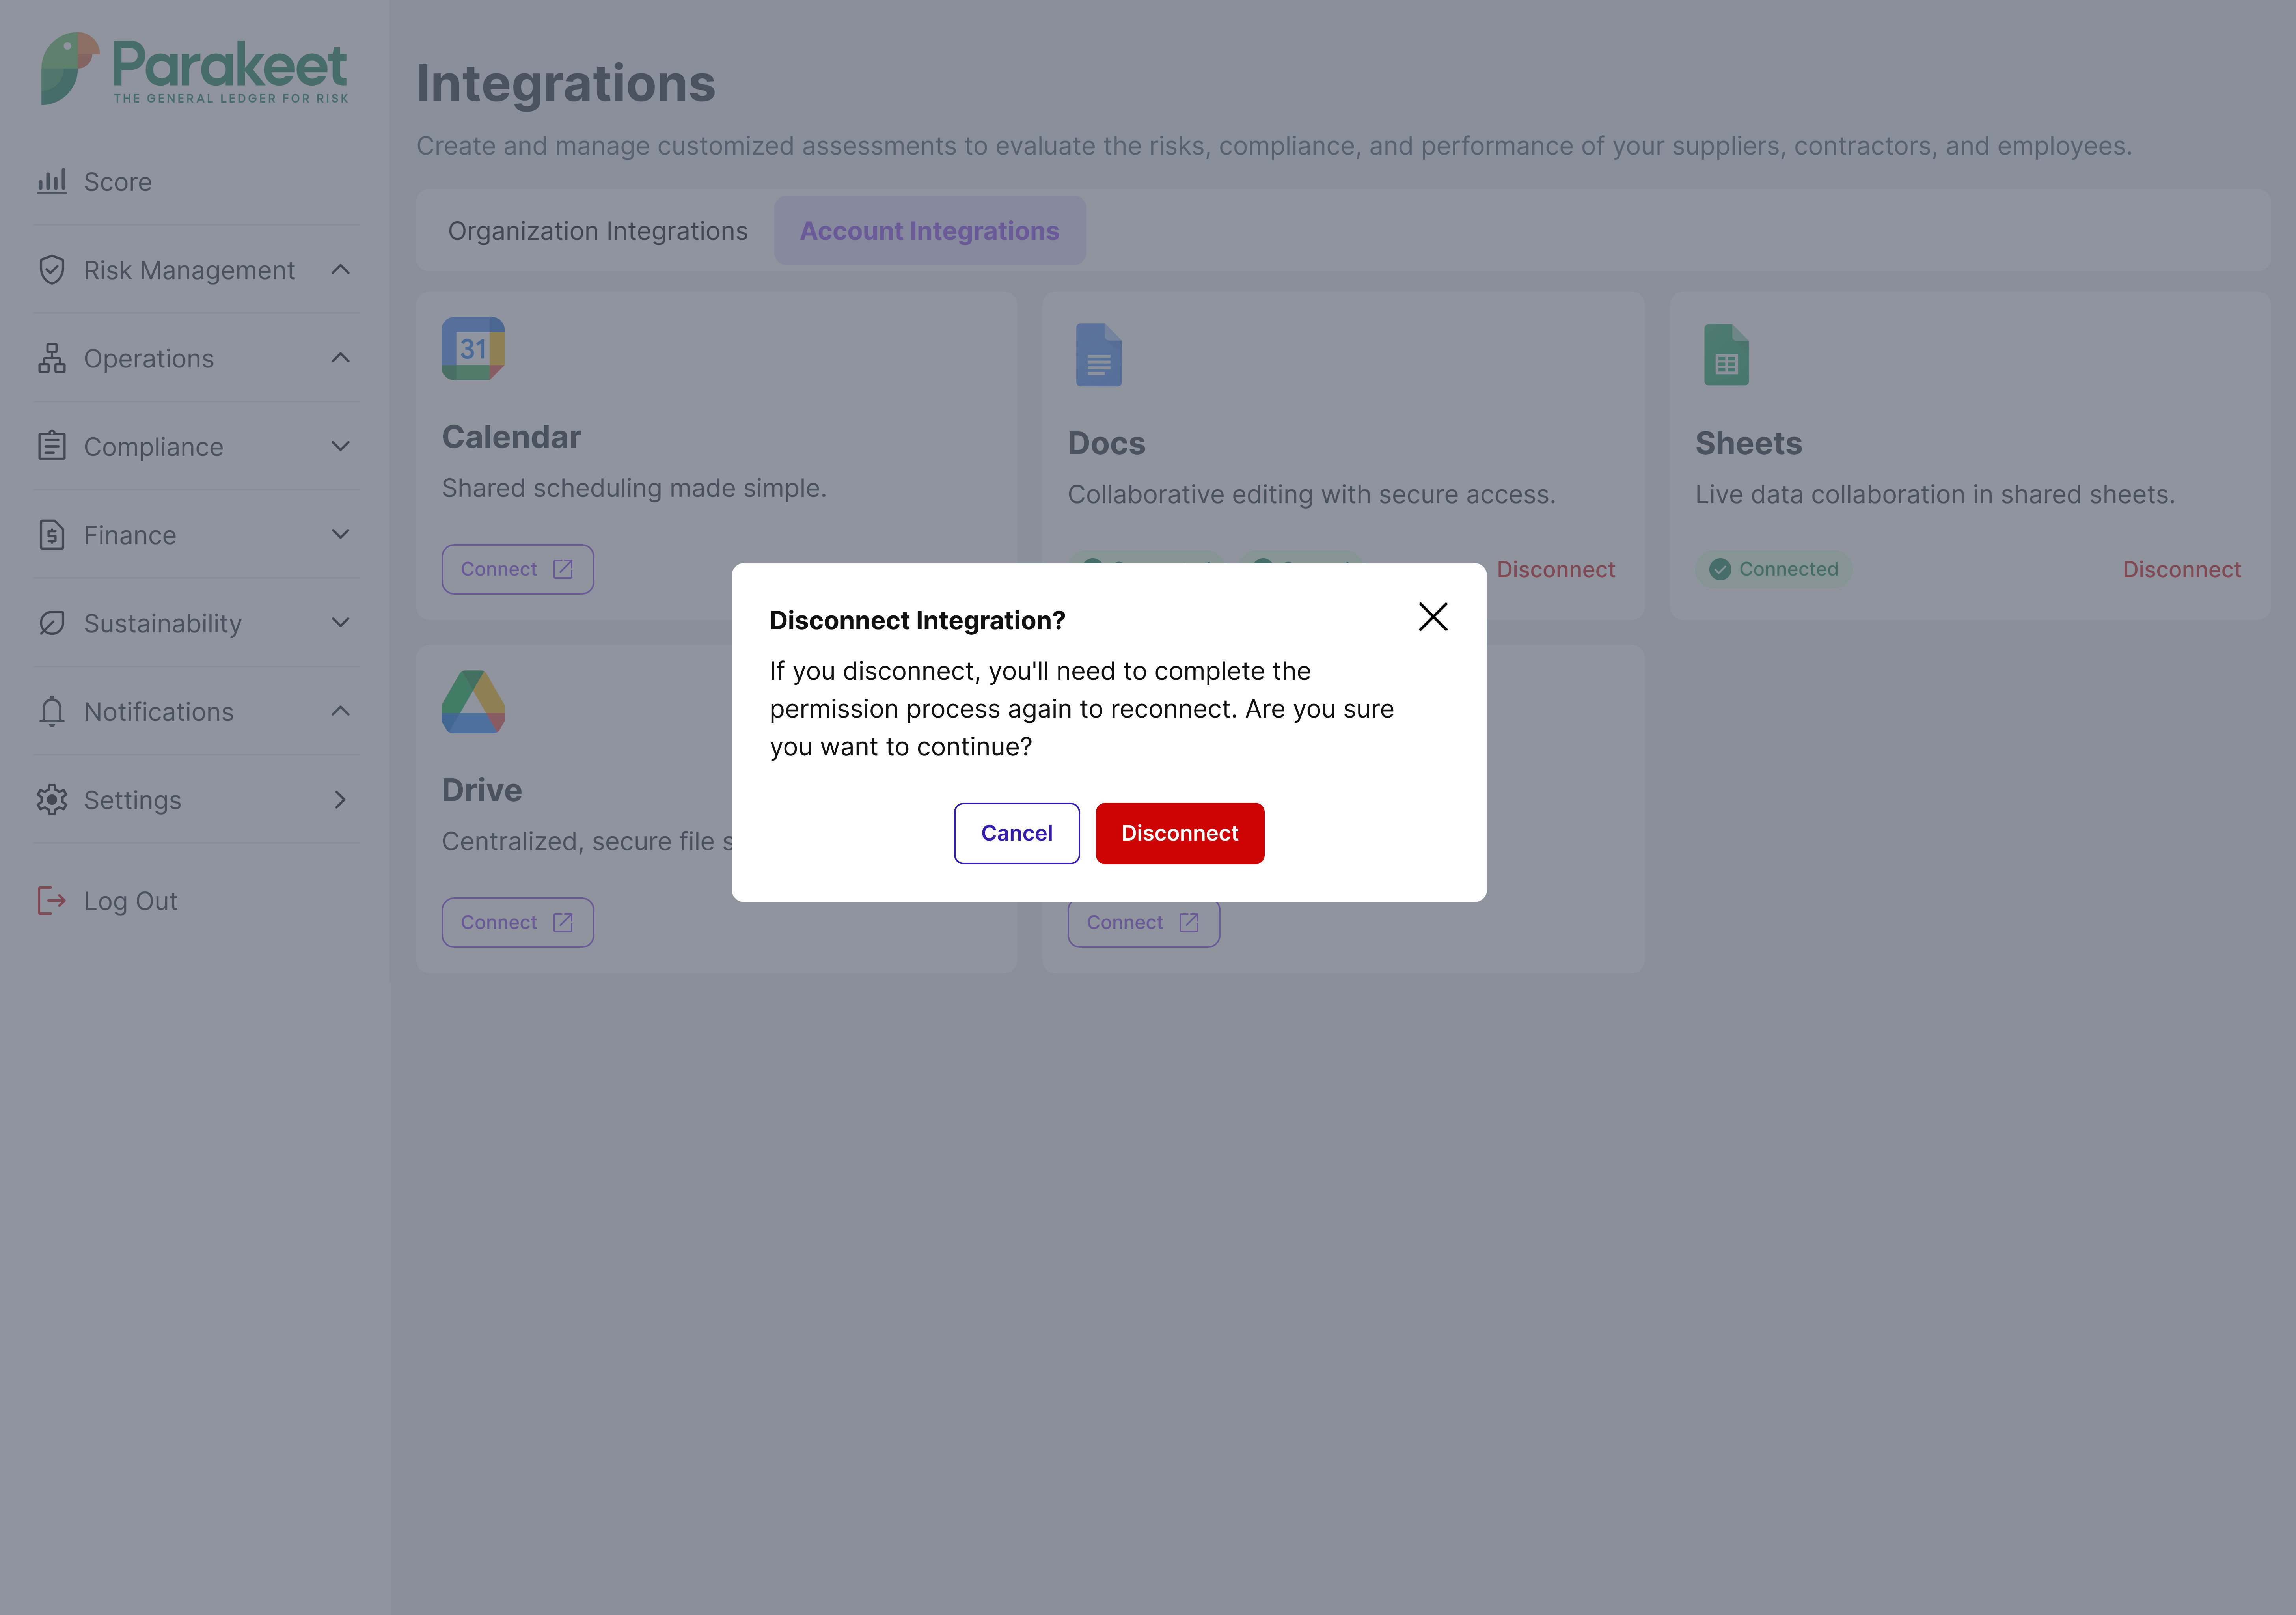
Task: Click the Google Drive icon
Action: pos(473,702)
